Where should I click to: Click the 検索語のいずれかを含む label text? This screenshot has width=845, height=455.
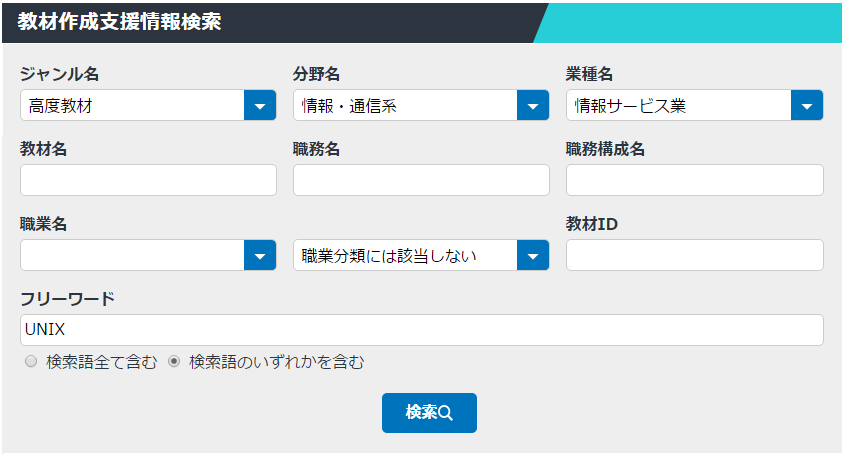coord(276,362)
